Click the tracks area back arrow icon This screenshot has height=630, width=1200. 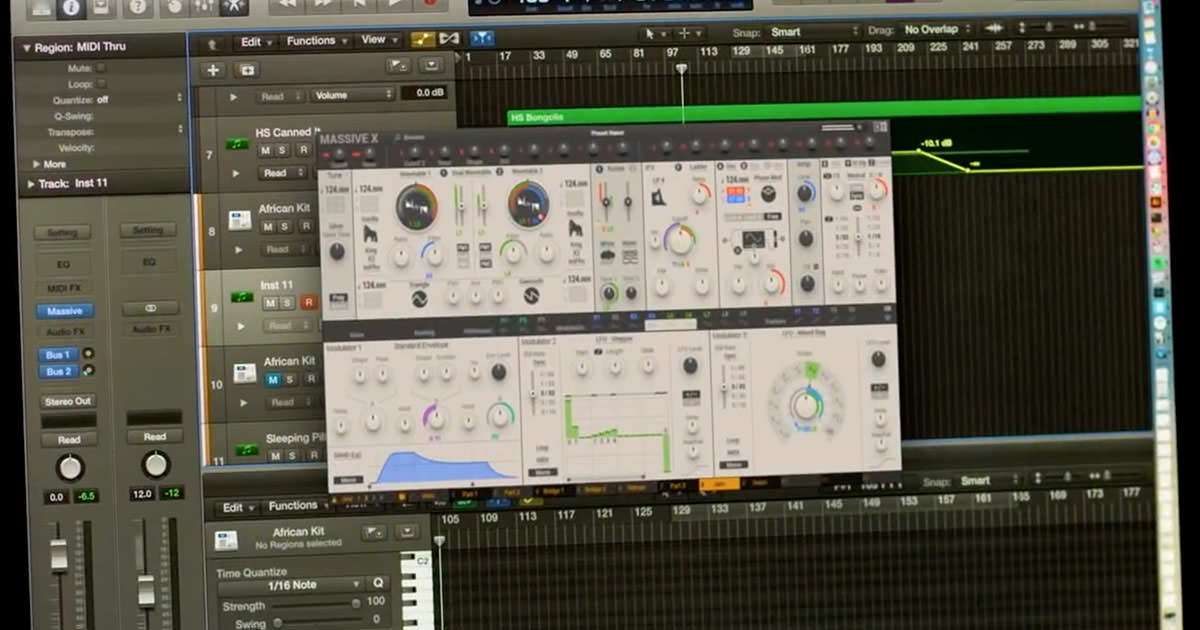(x=212, y=43)
